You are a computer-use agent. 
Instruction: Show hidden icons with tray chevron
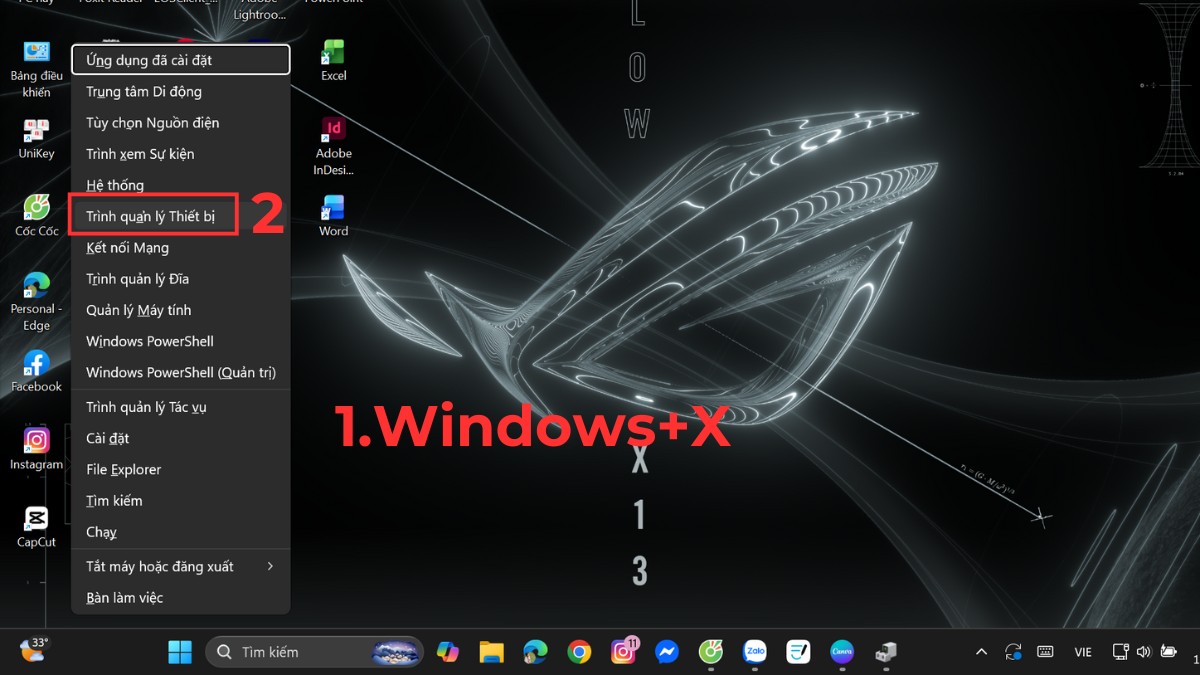pyautogui.click(x=982, y=652)
